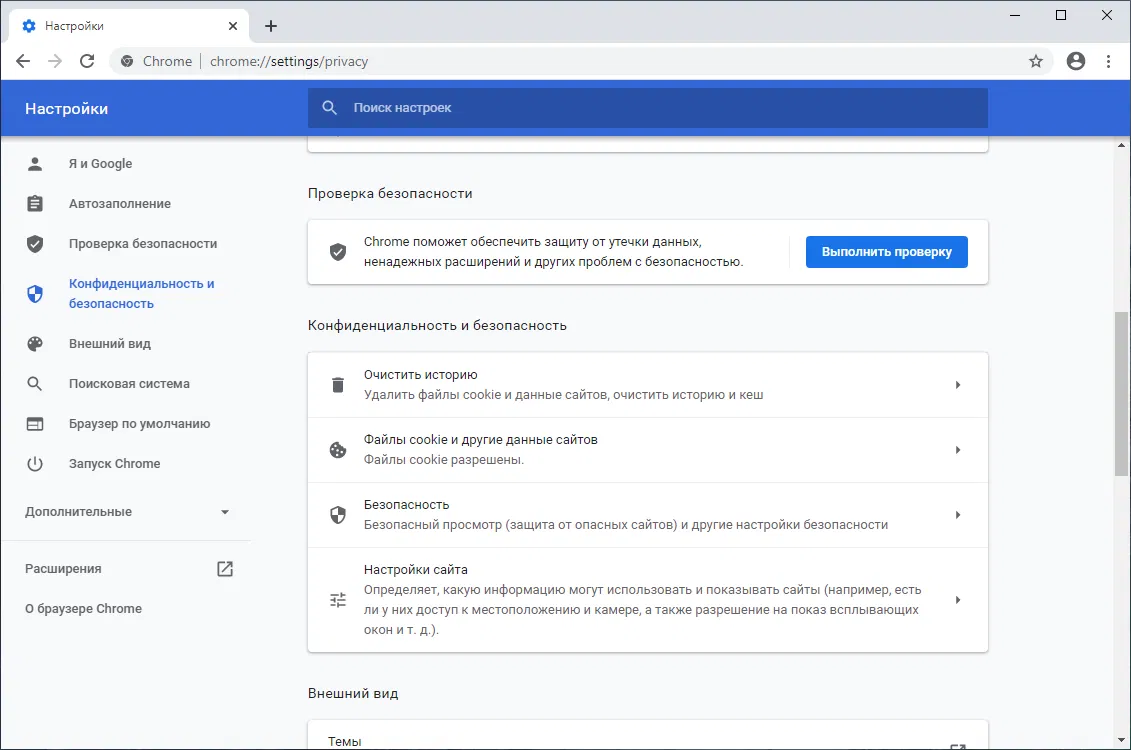The image size is (1131, 750).
Task: Click the magnifier icon for Поисковая система
Action: 35,384
